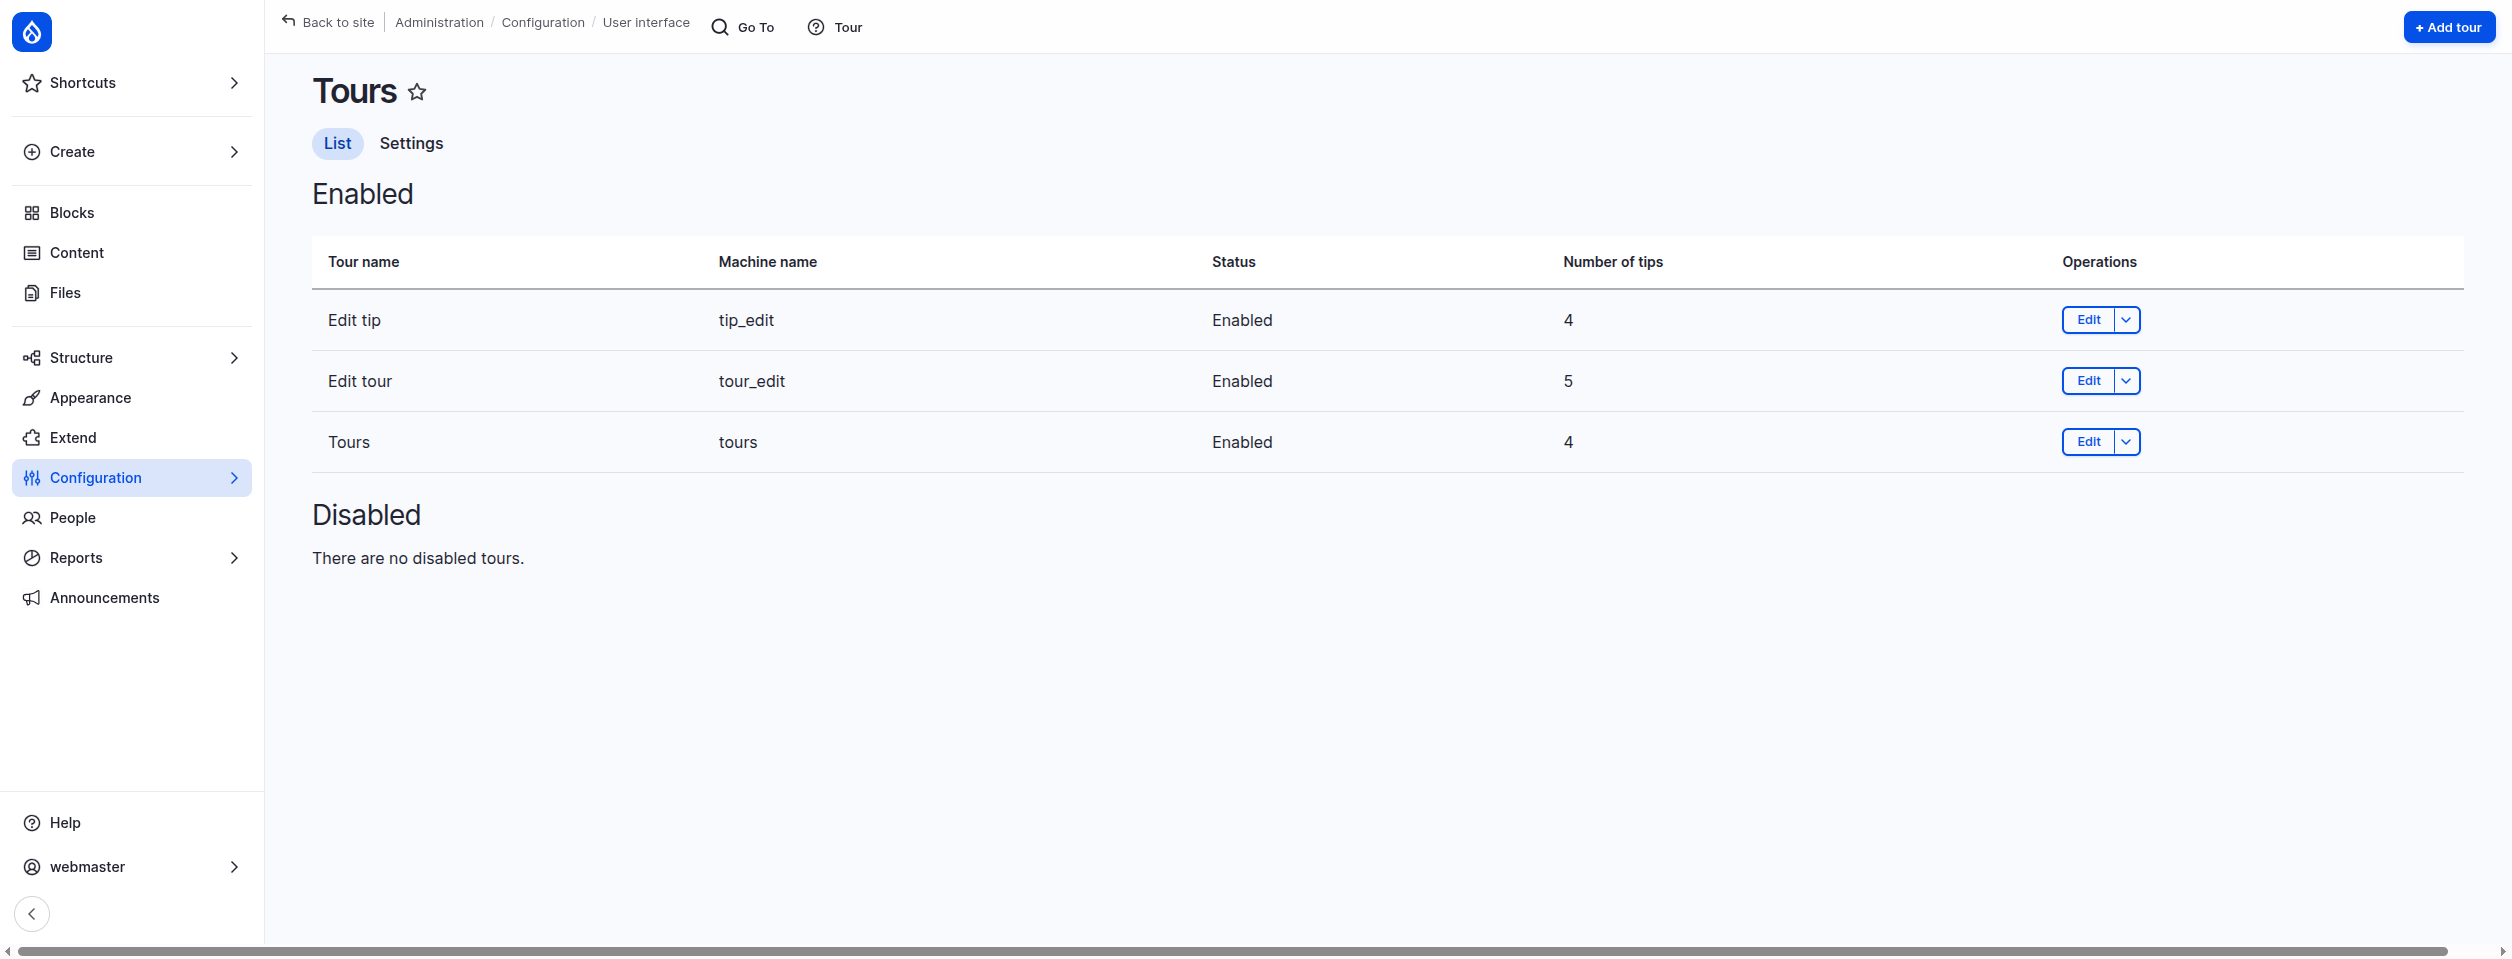Click the Help menu label
This screenshot has height=959, width=2512.
coord(65,823)
